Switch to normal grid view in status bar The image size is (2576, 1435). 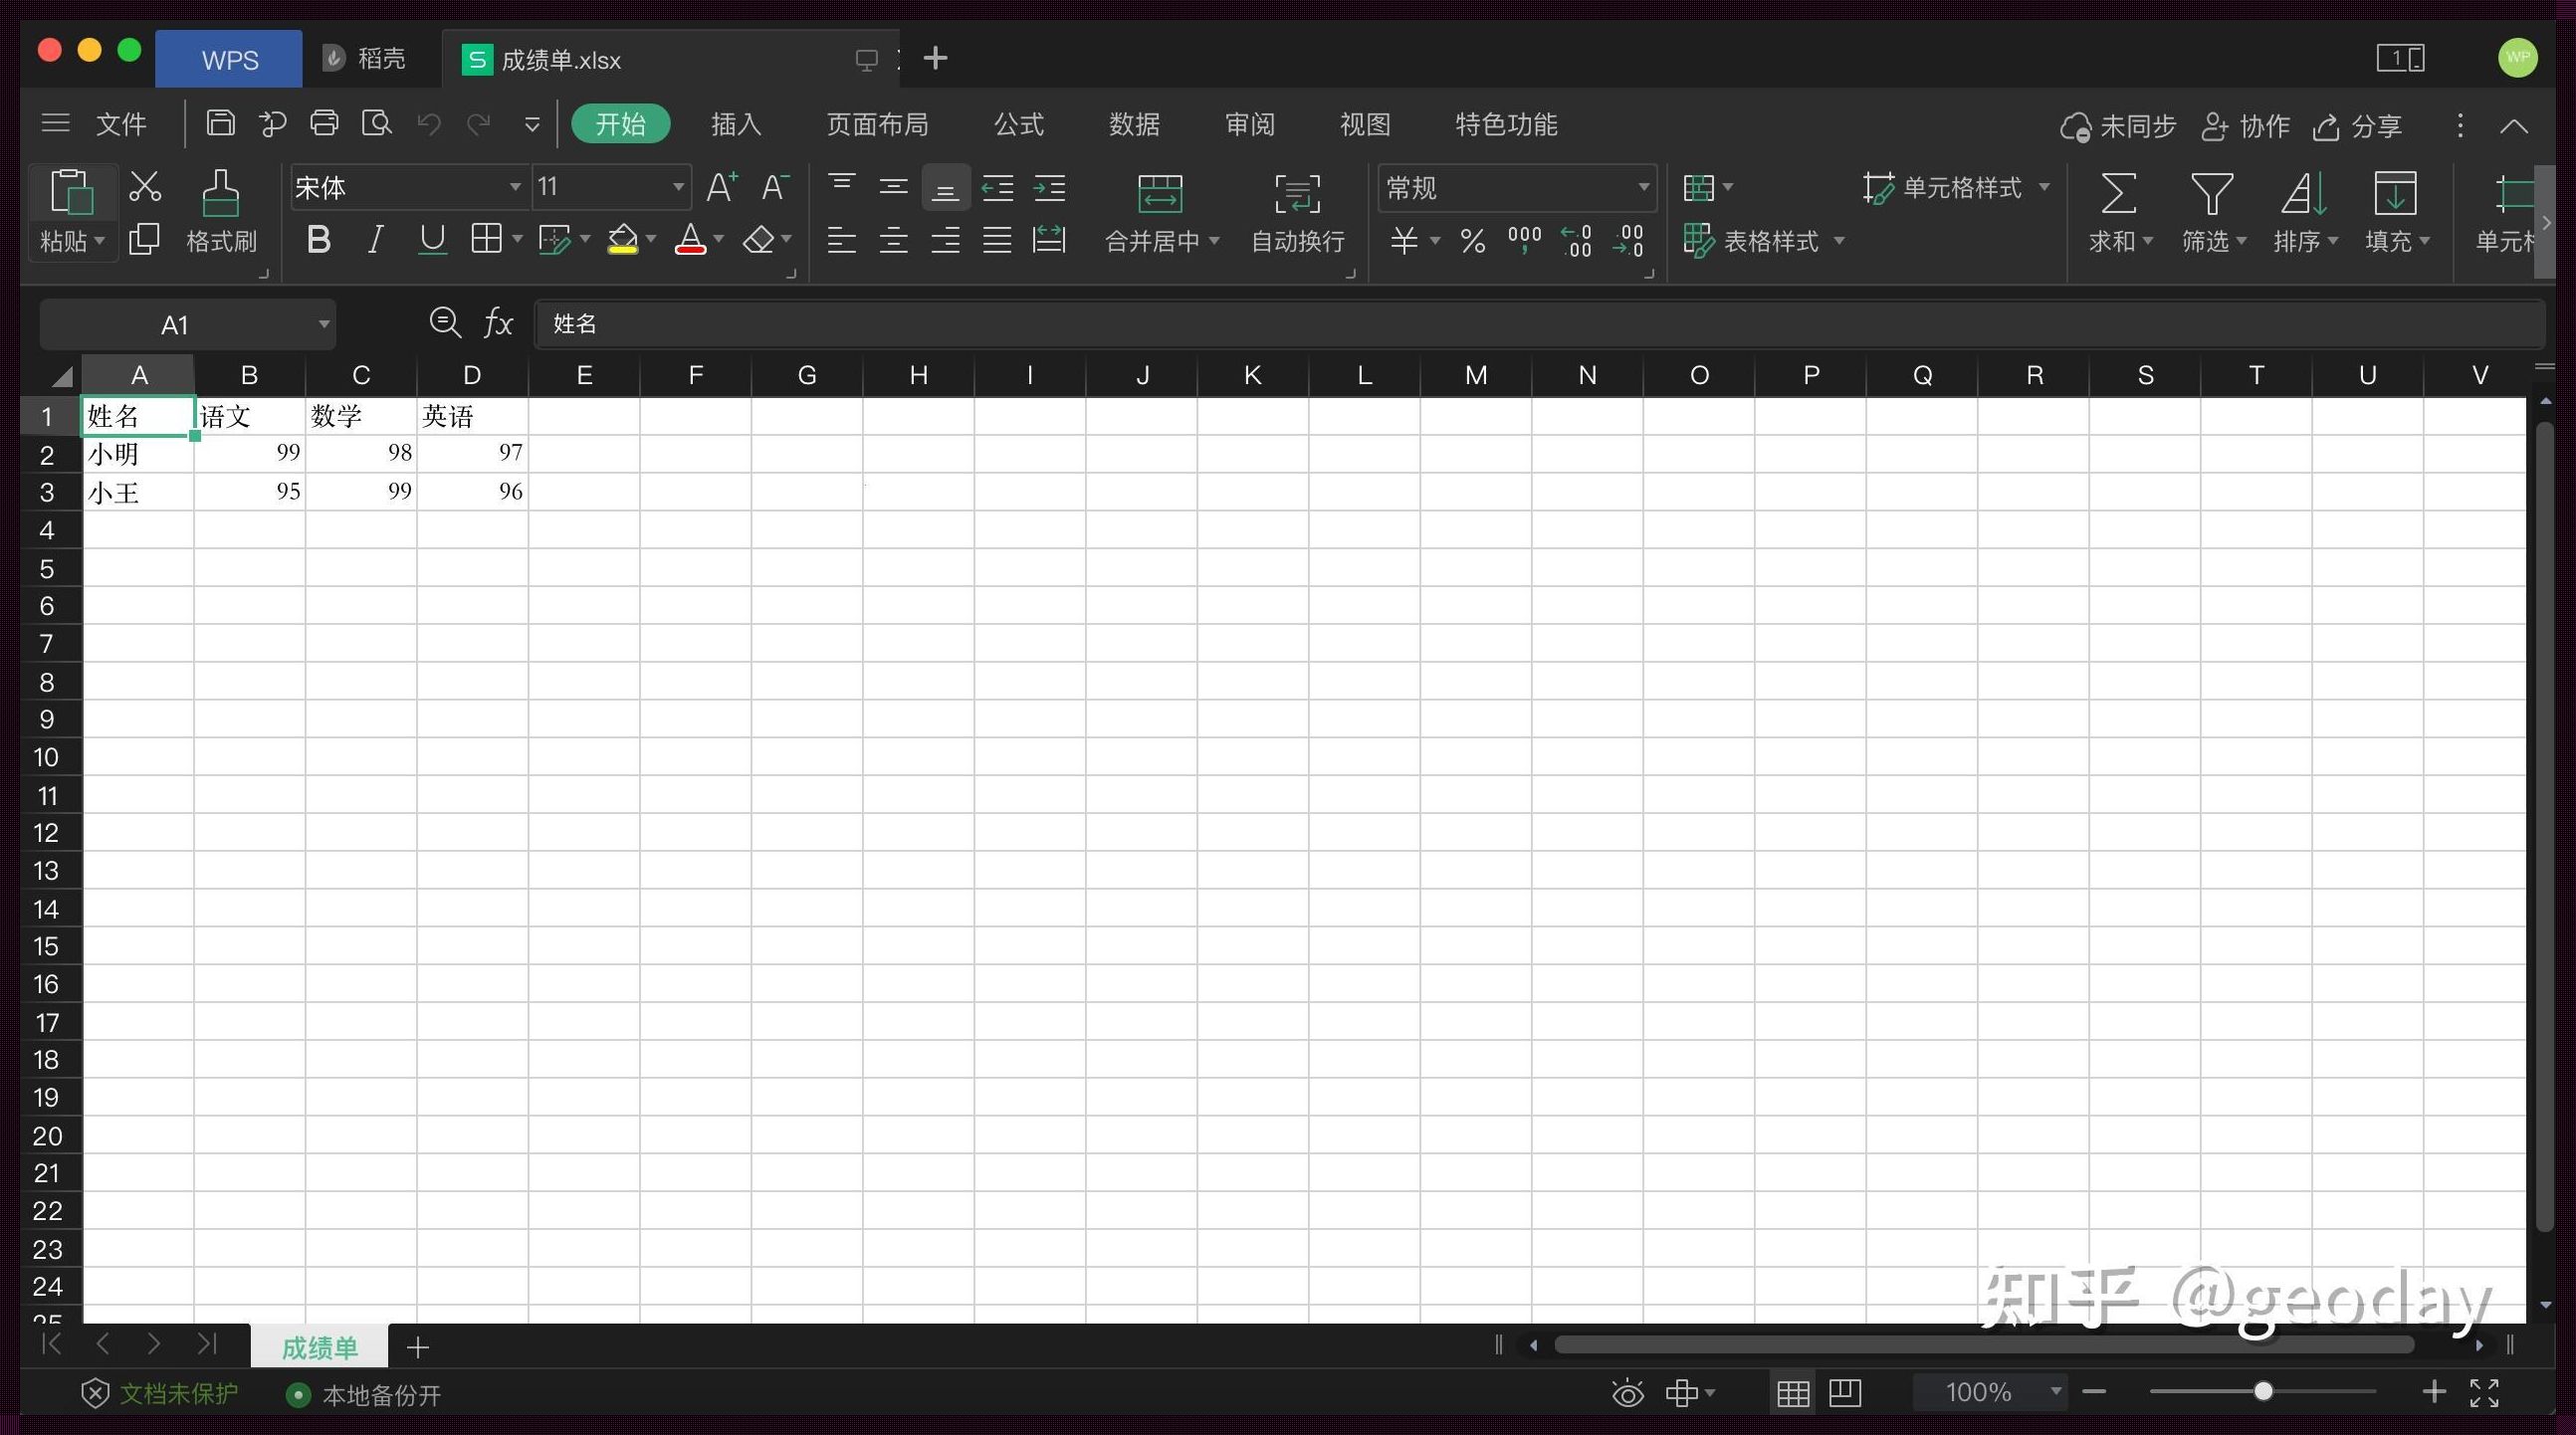point(1793,1393)
